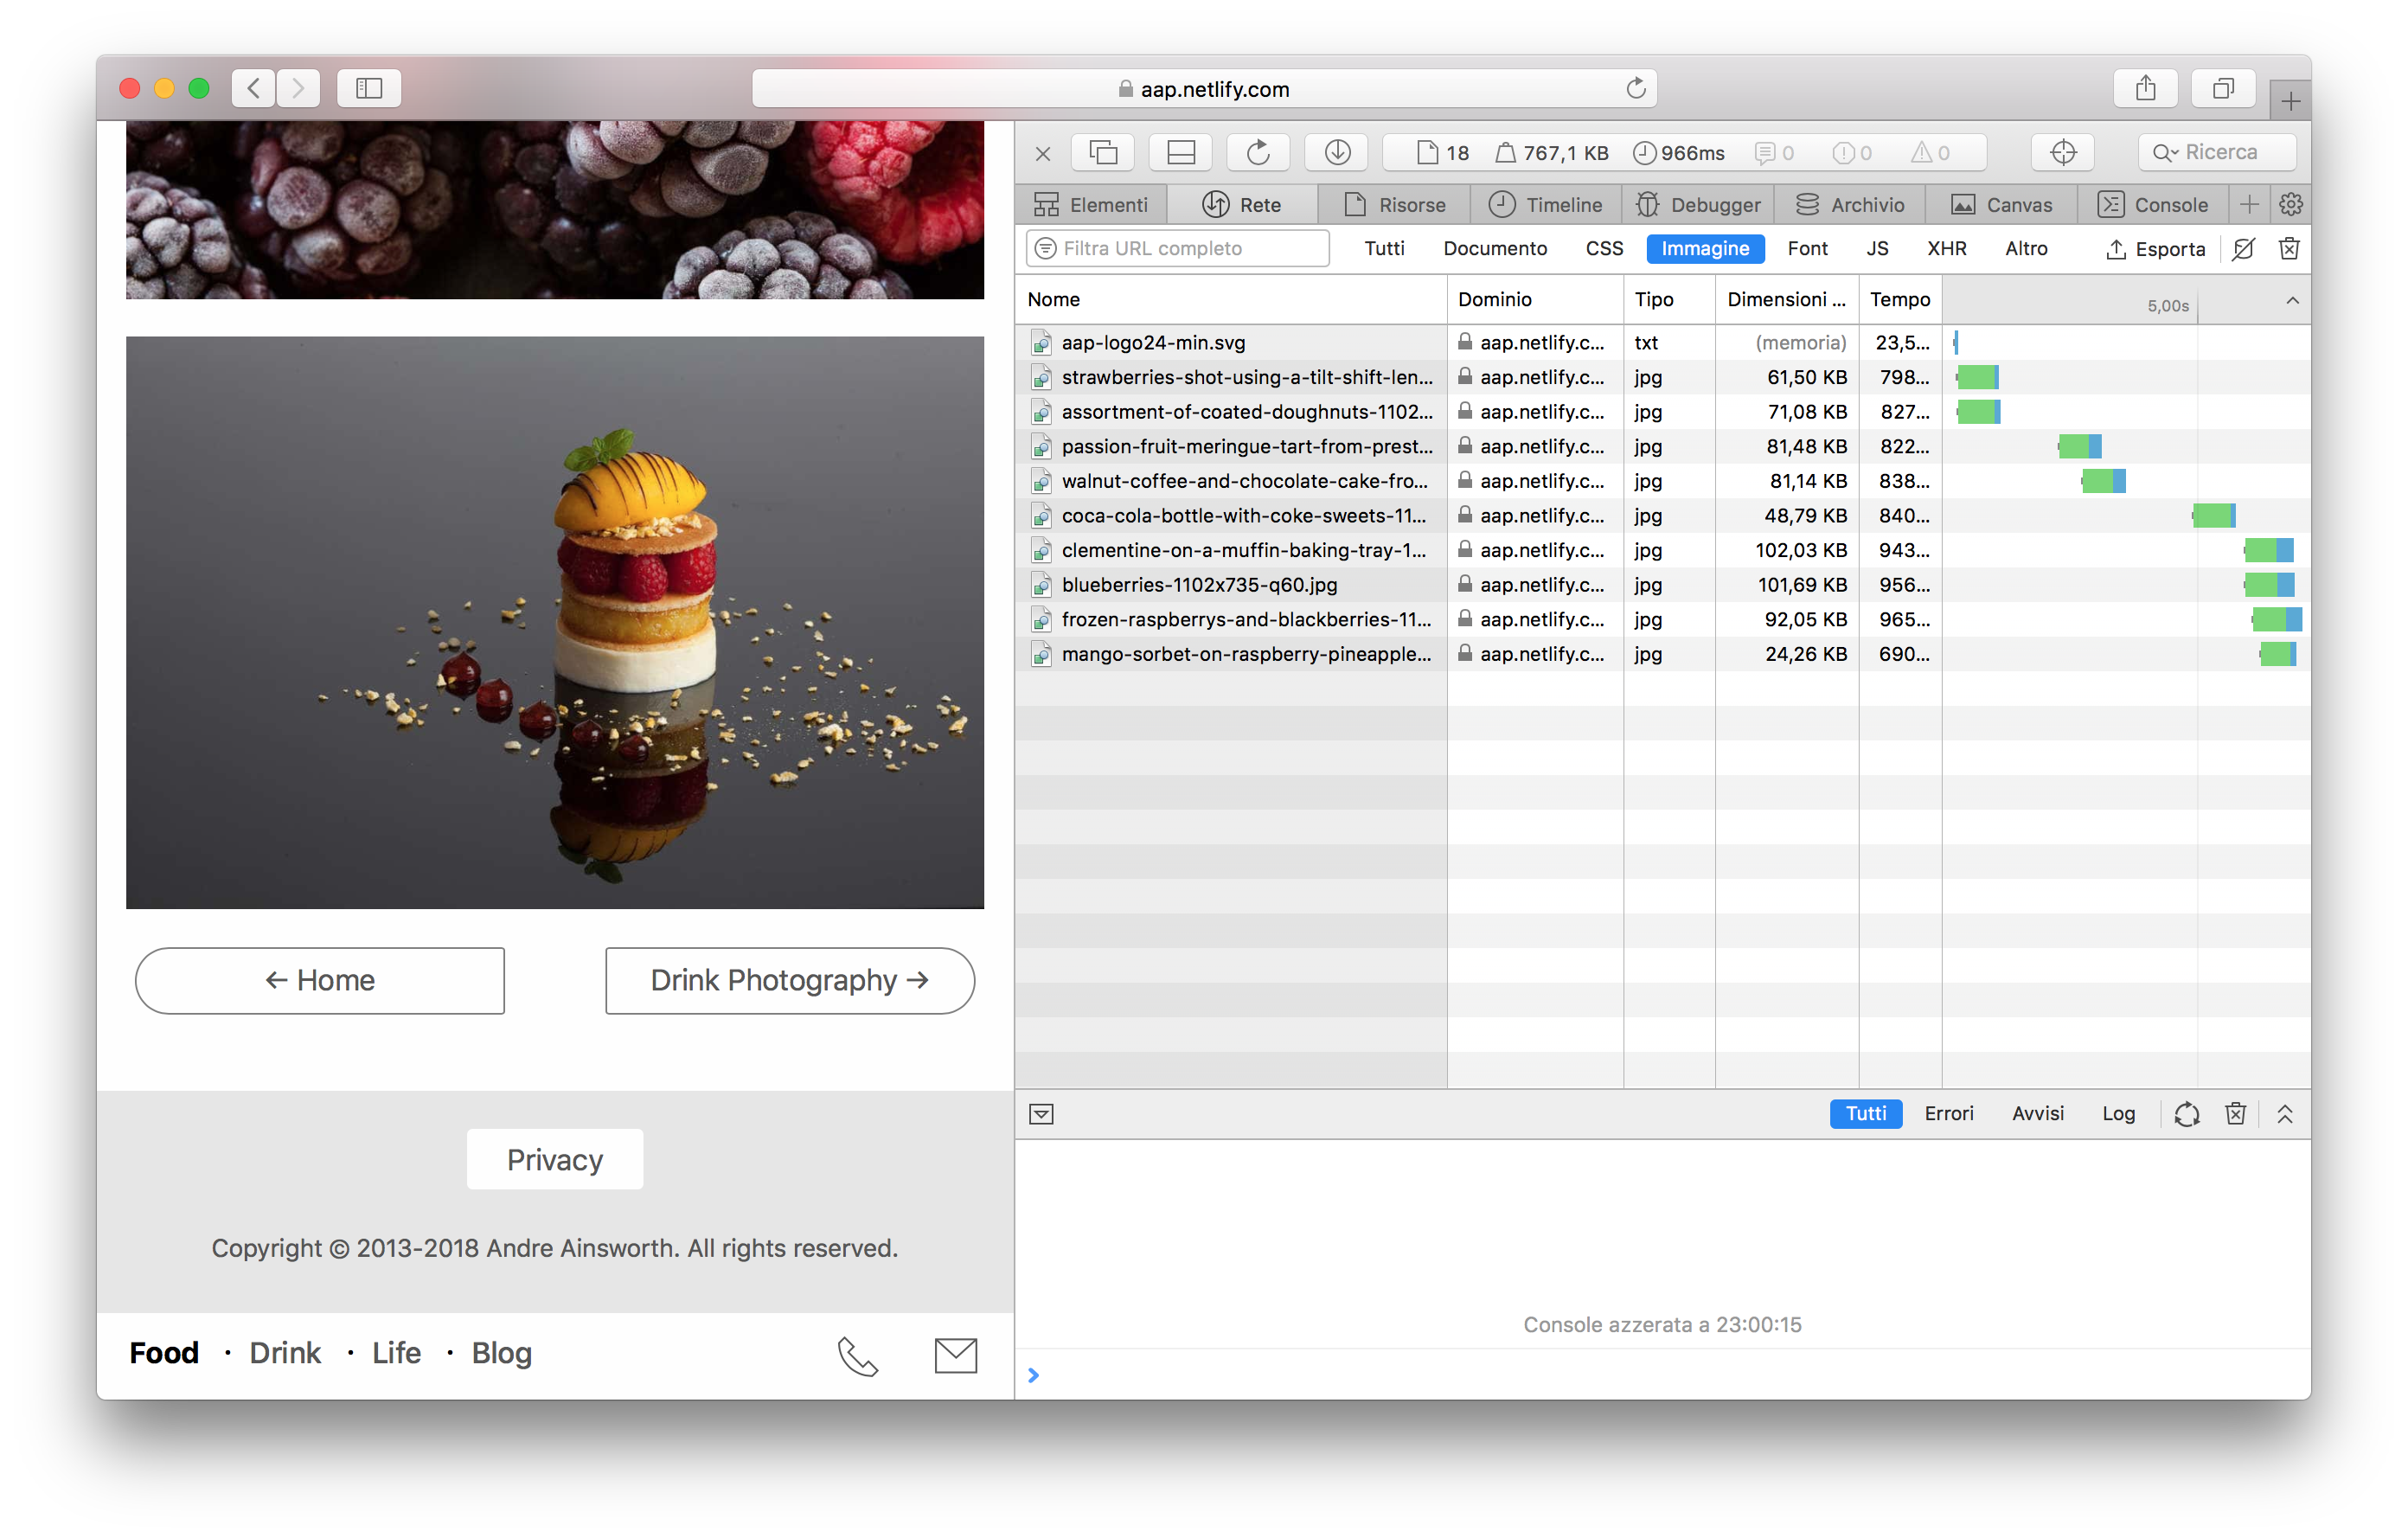The width and height of the screenshot is (2408, 1538).
Task: Click the plus icon in the inspector tab bar
Action: [x=2249, y=204]
